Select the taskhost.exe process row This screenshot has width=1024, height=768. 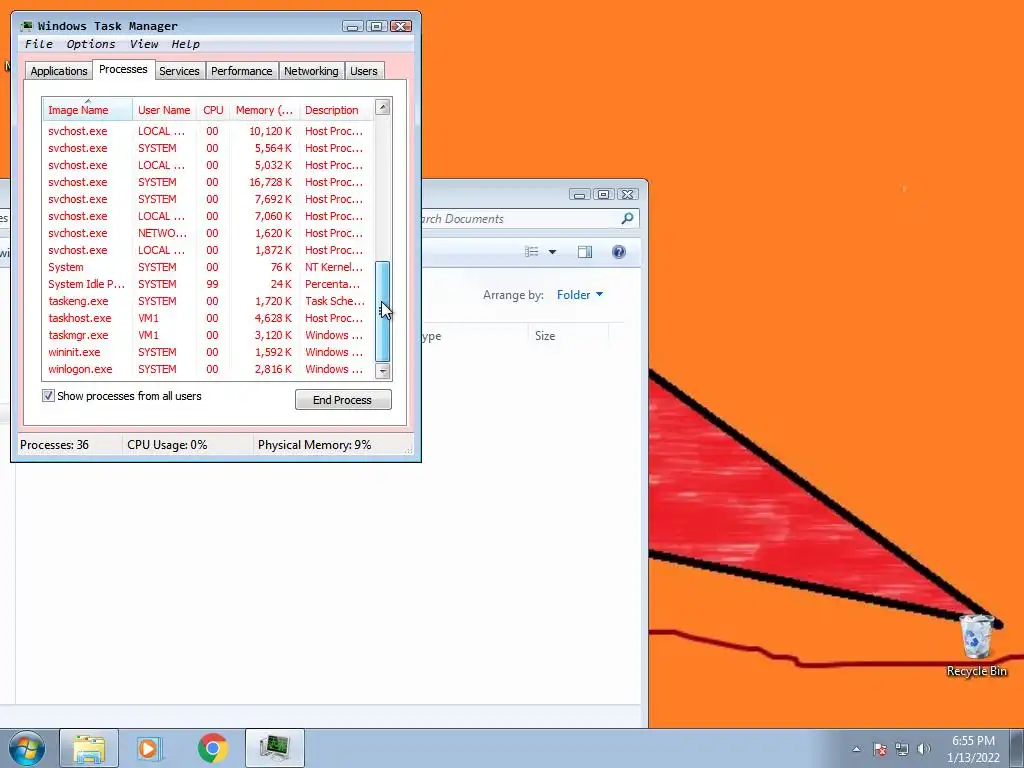[208, 318]
